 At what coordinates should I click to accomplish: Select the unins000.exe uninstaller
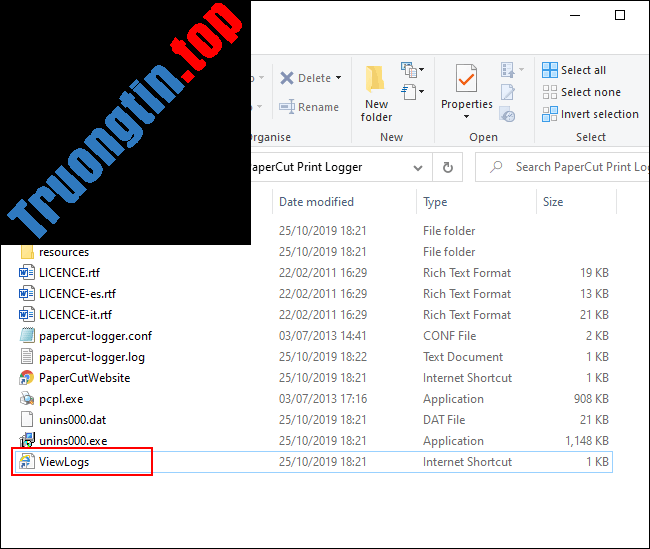coord(73,441)
